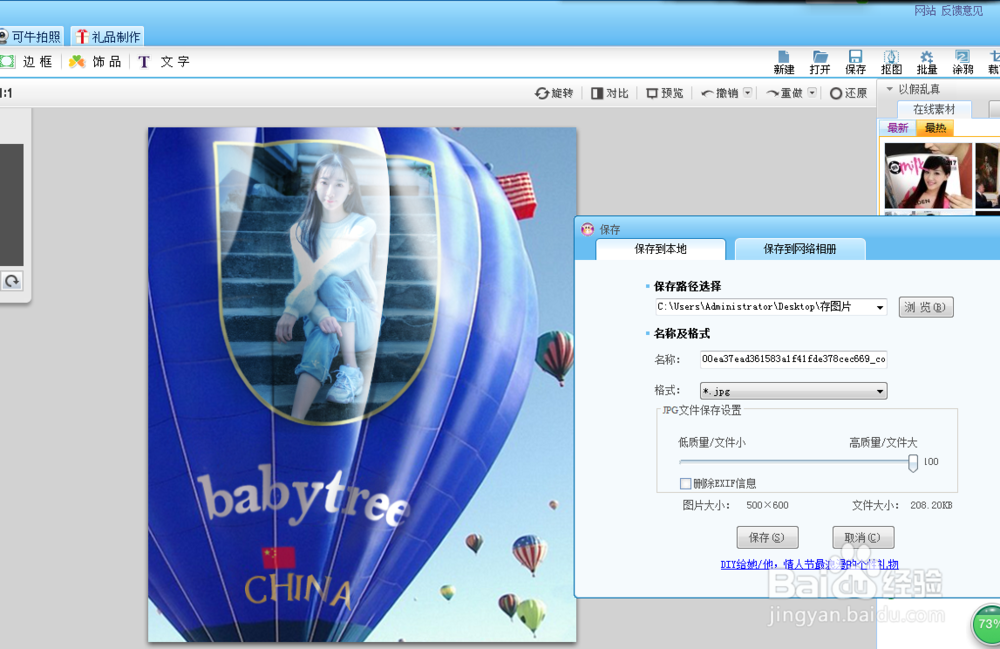
Task: Click the 反馈意见 feedback link
Action: click(x=962, y=10)
